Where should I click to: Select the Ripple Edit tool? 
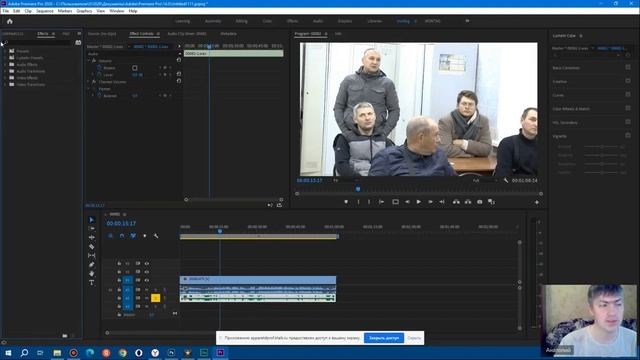point(91,238)
